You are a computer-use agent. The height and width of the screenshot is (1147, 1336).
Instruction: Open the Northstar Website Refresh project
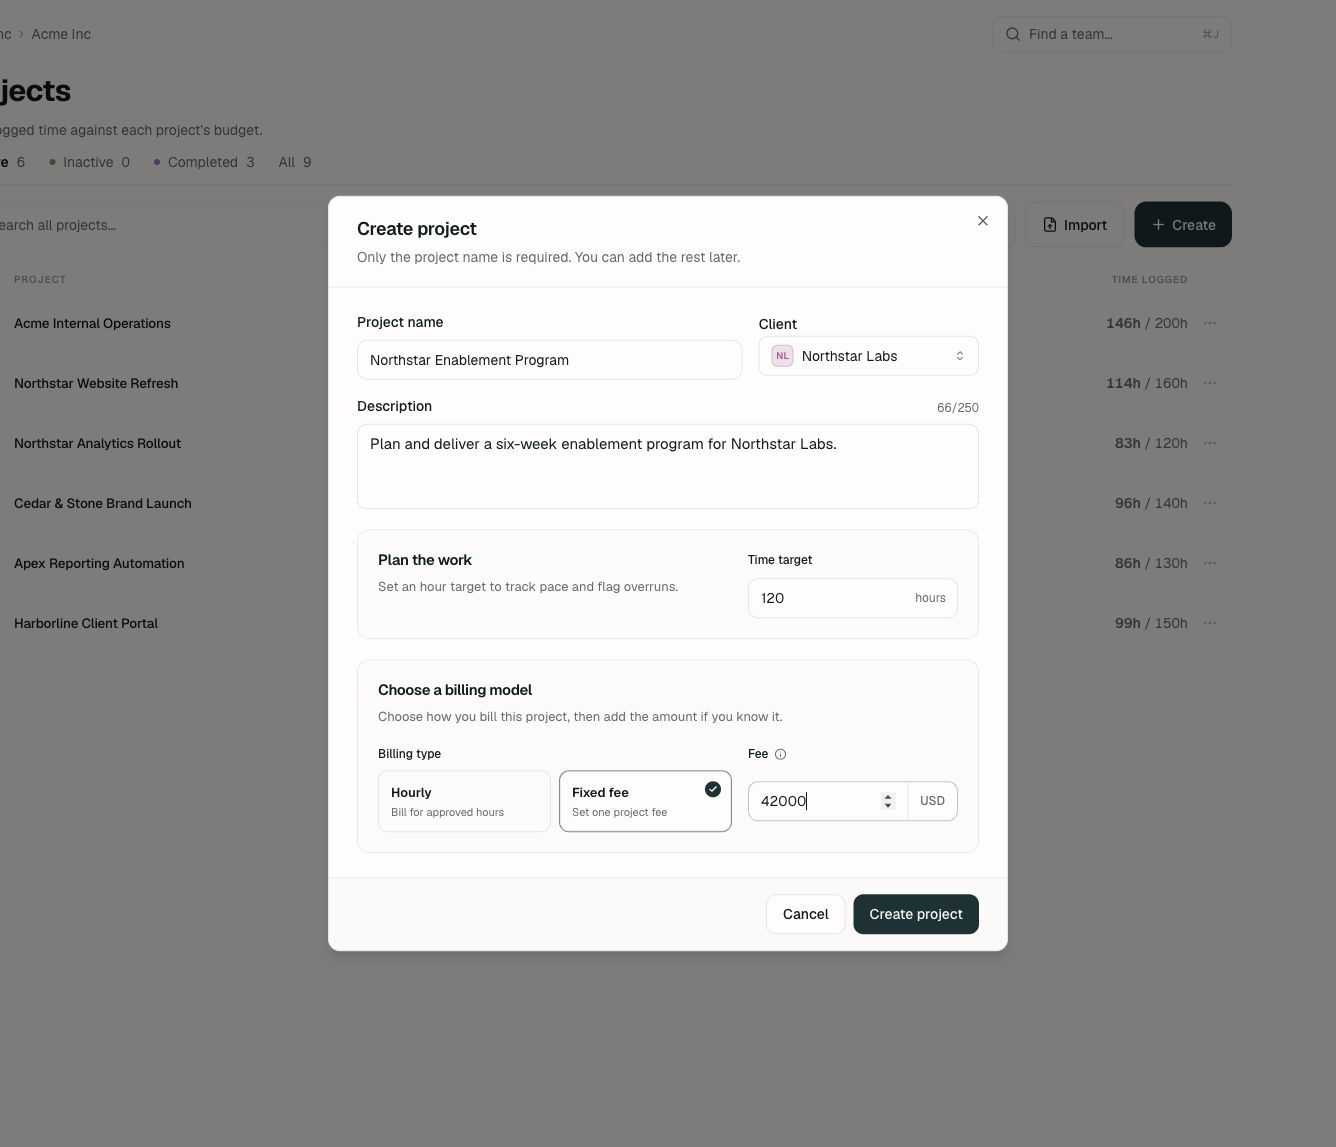coord(96,383)
